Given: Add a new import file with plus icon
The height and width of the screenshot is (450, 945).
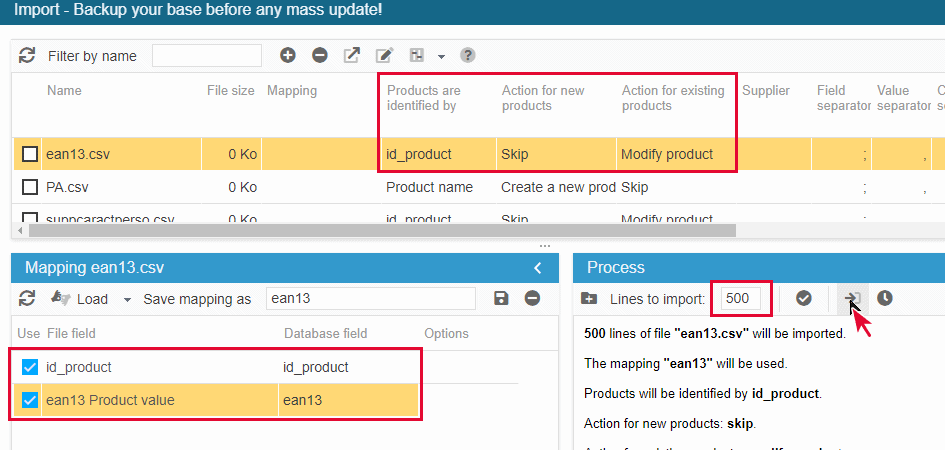Looking at the screenshot, I should click(x=288, y=56).
